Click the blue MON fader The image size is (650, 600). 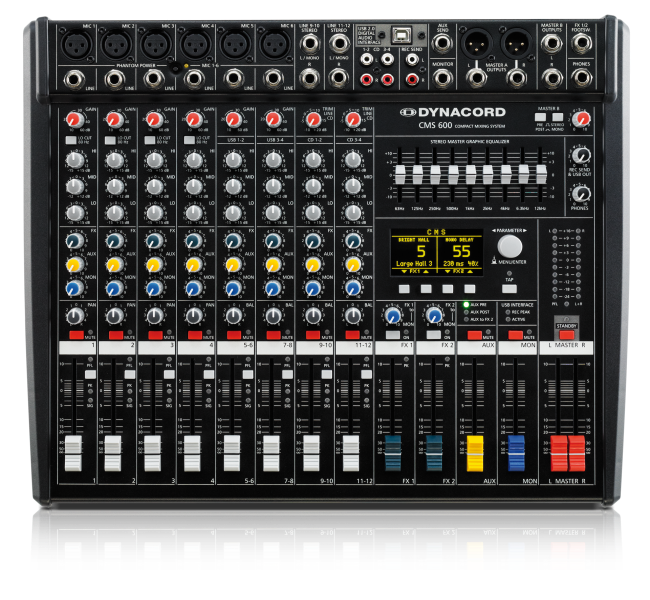click(516, 453)
